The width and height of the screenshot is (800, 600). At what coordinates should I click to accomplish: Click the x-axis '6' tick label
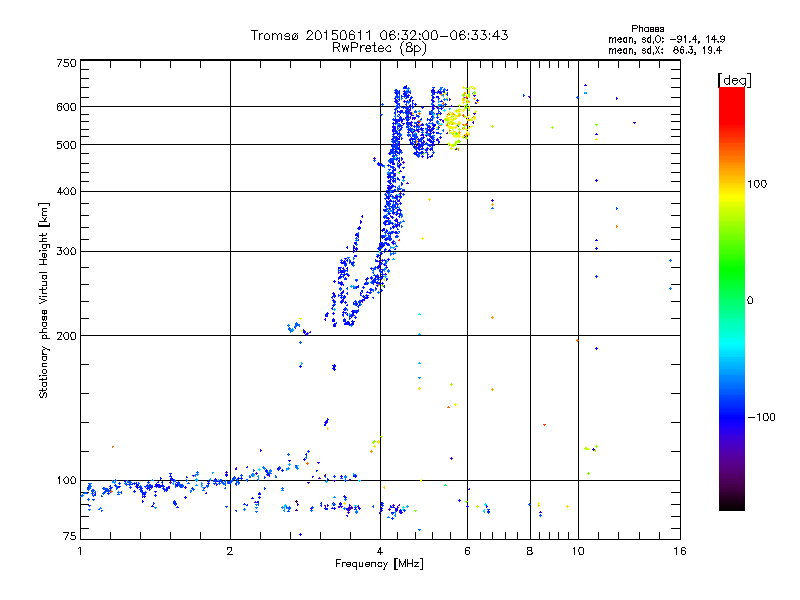tap(467, 551)
